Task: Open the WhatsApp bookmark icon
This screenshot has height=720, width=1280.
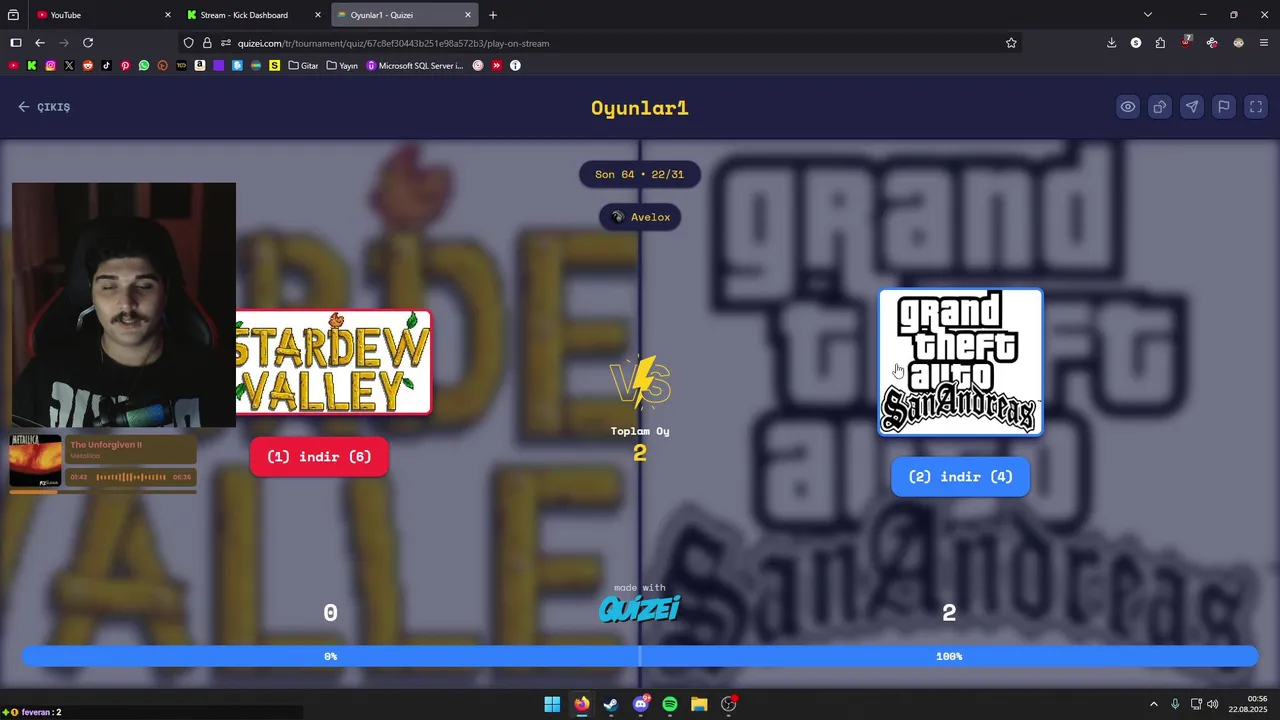Action: (144, 66)
